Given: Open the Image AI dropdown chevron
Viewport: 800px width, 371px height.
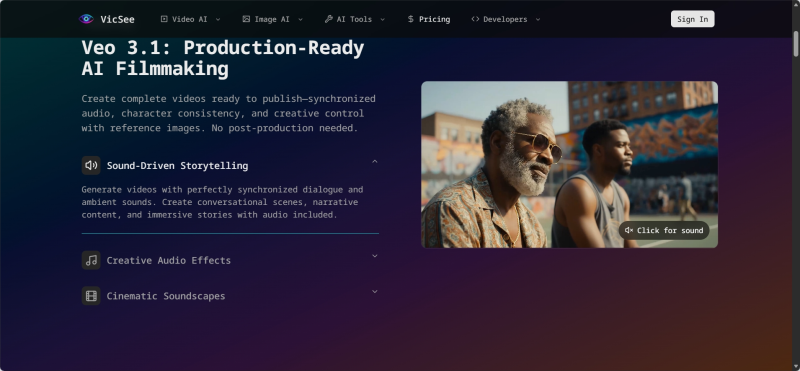Looking at the screenshot, I should 300,19.
